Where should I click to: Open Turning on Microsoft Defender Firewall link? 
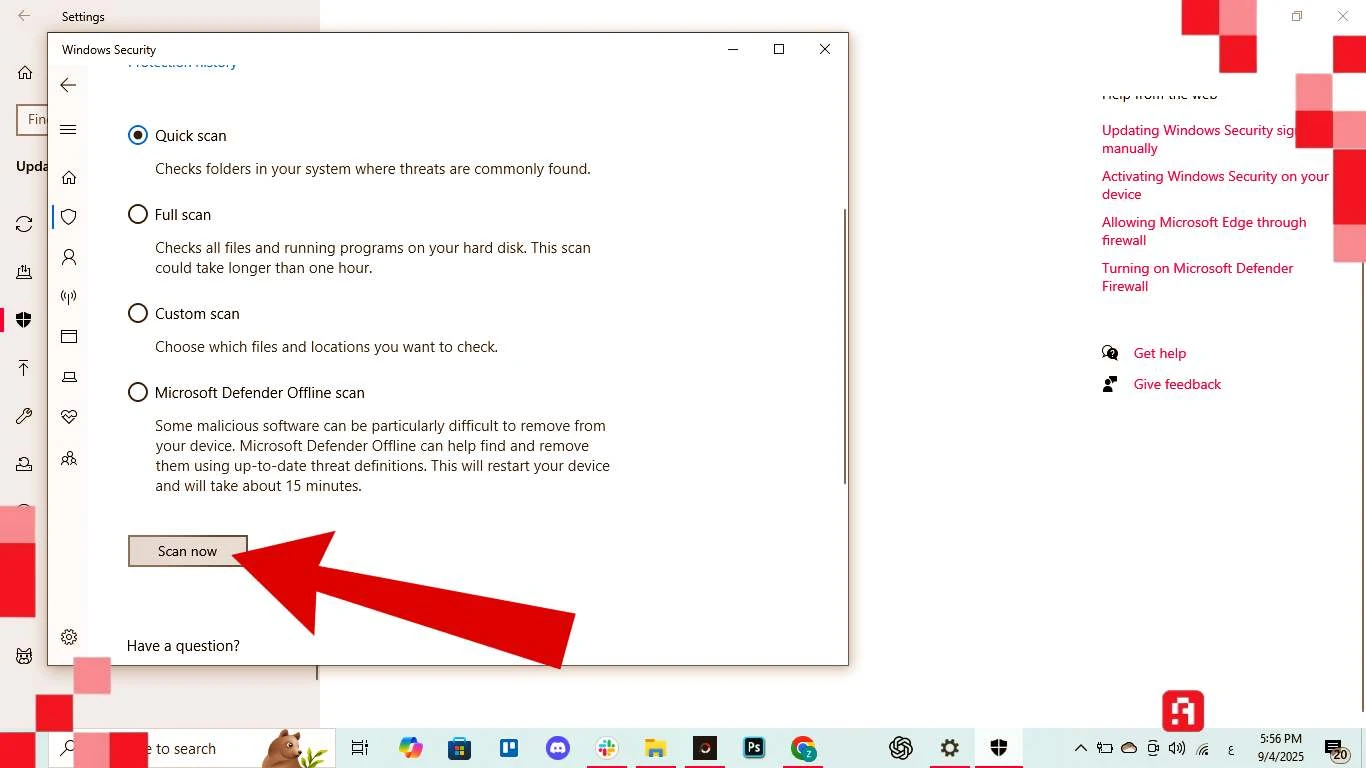1197,277
